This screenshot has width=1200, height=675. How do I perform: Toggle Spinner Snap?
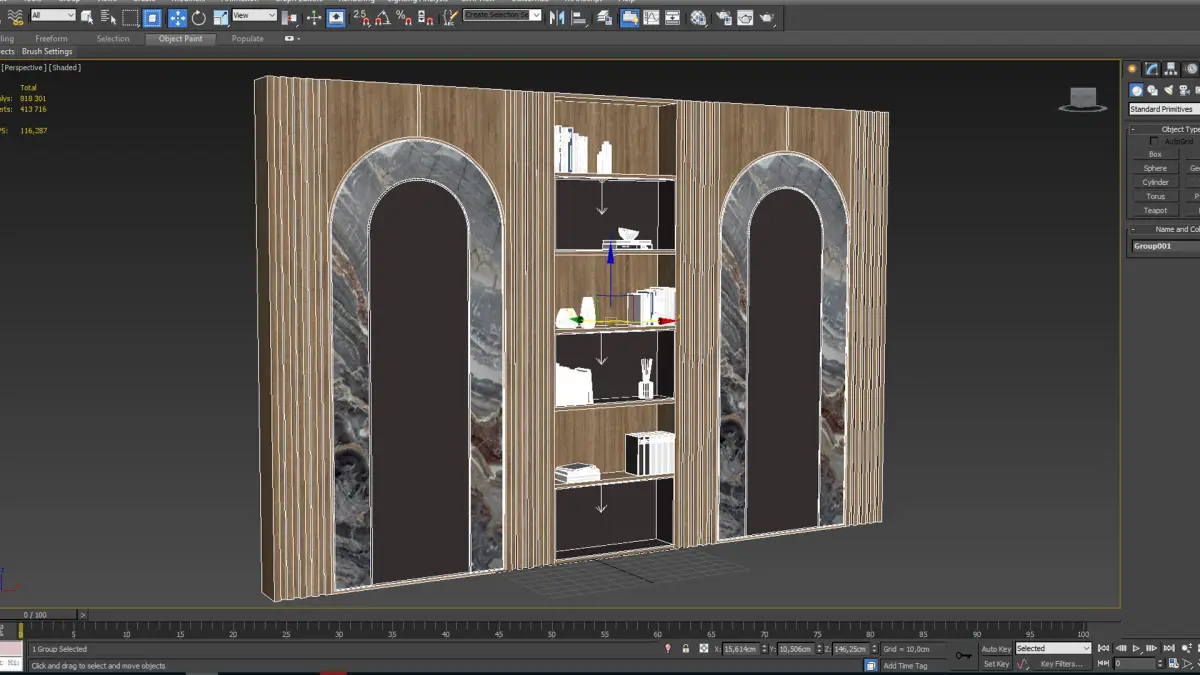(x=425, y=18)
